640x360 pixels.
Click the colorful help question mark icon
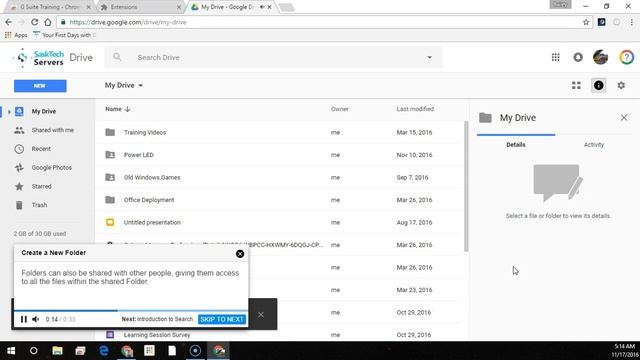pos(627,58)
